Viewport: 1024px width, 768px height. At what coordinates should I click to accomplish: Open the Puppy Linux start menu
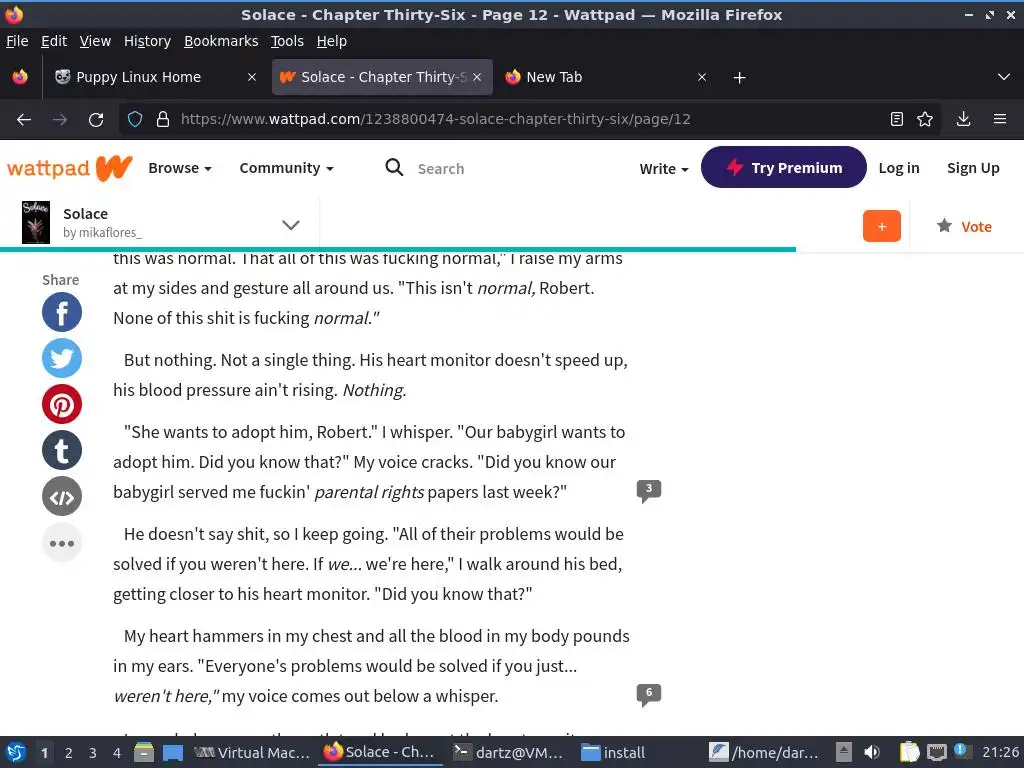coord(16,752)
